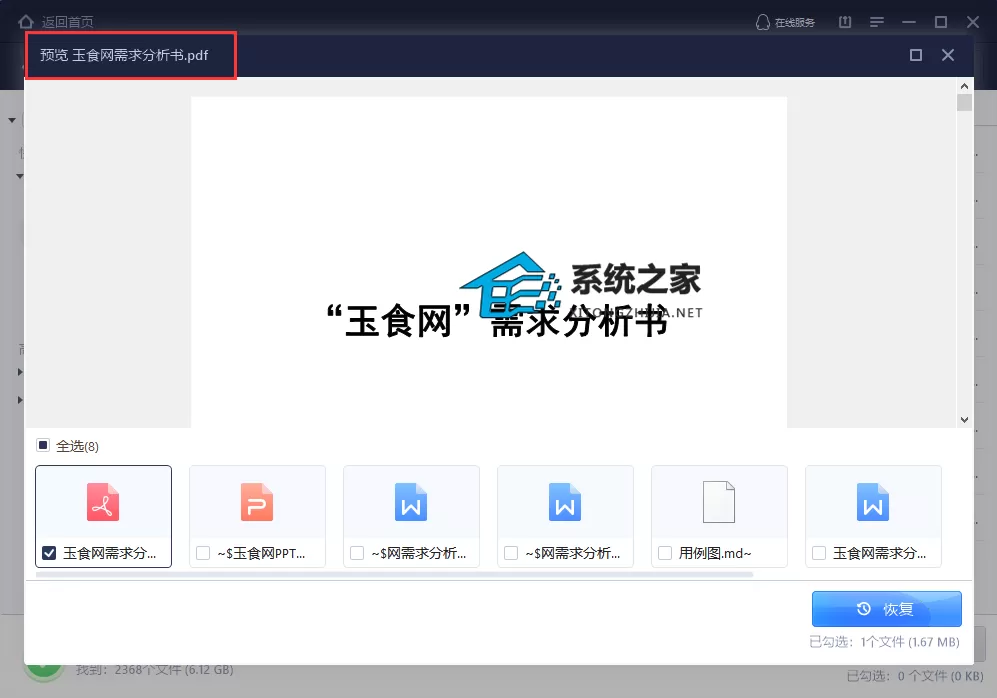
Task: Toggle the 全选(8) select all checkbox
Action: [x=43, y=445]
